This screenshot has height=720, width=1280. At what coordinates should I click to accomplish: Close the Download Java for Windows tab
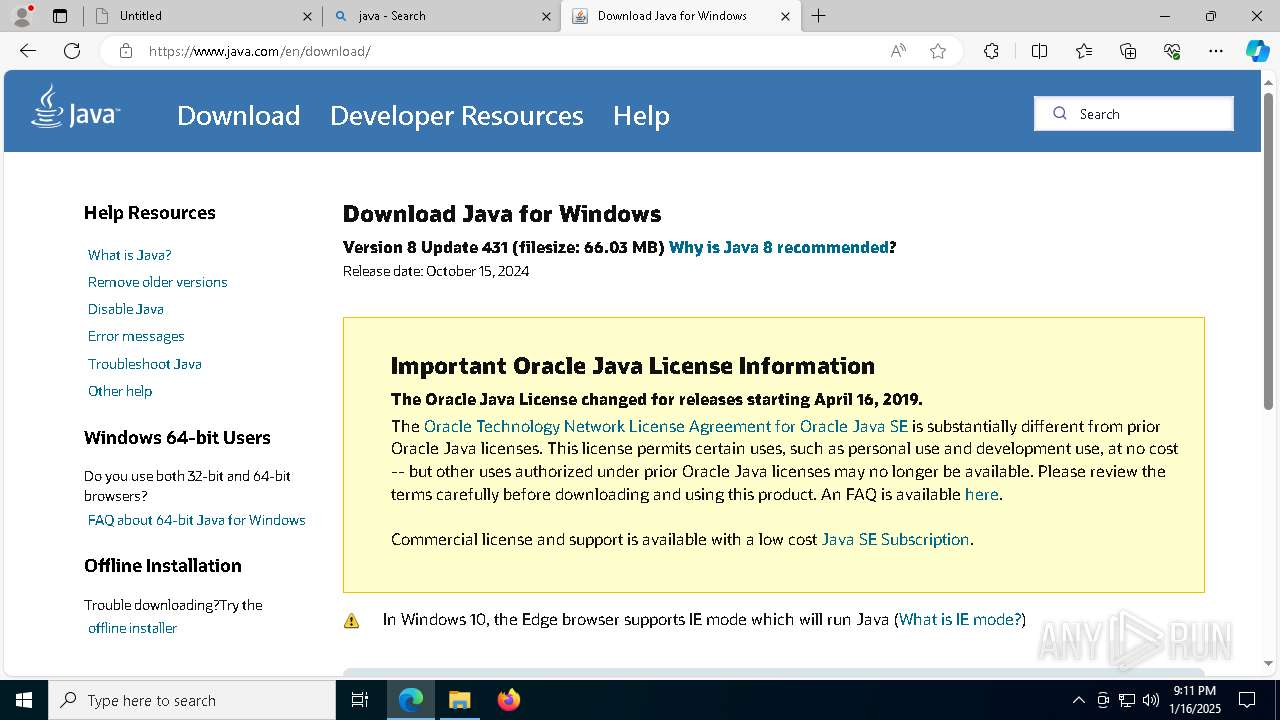click(x=785, y=16)
